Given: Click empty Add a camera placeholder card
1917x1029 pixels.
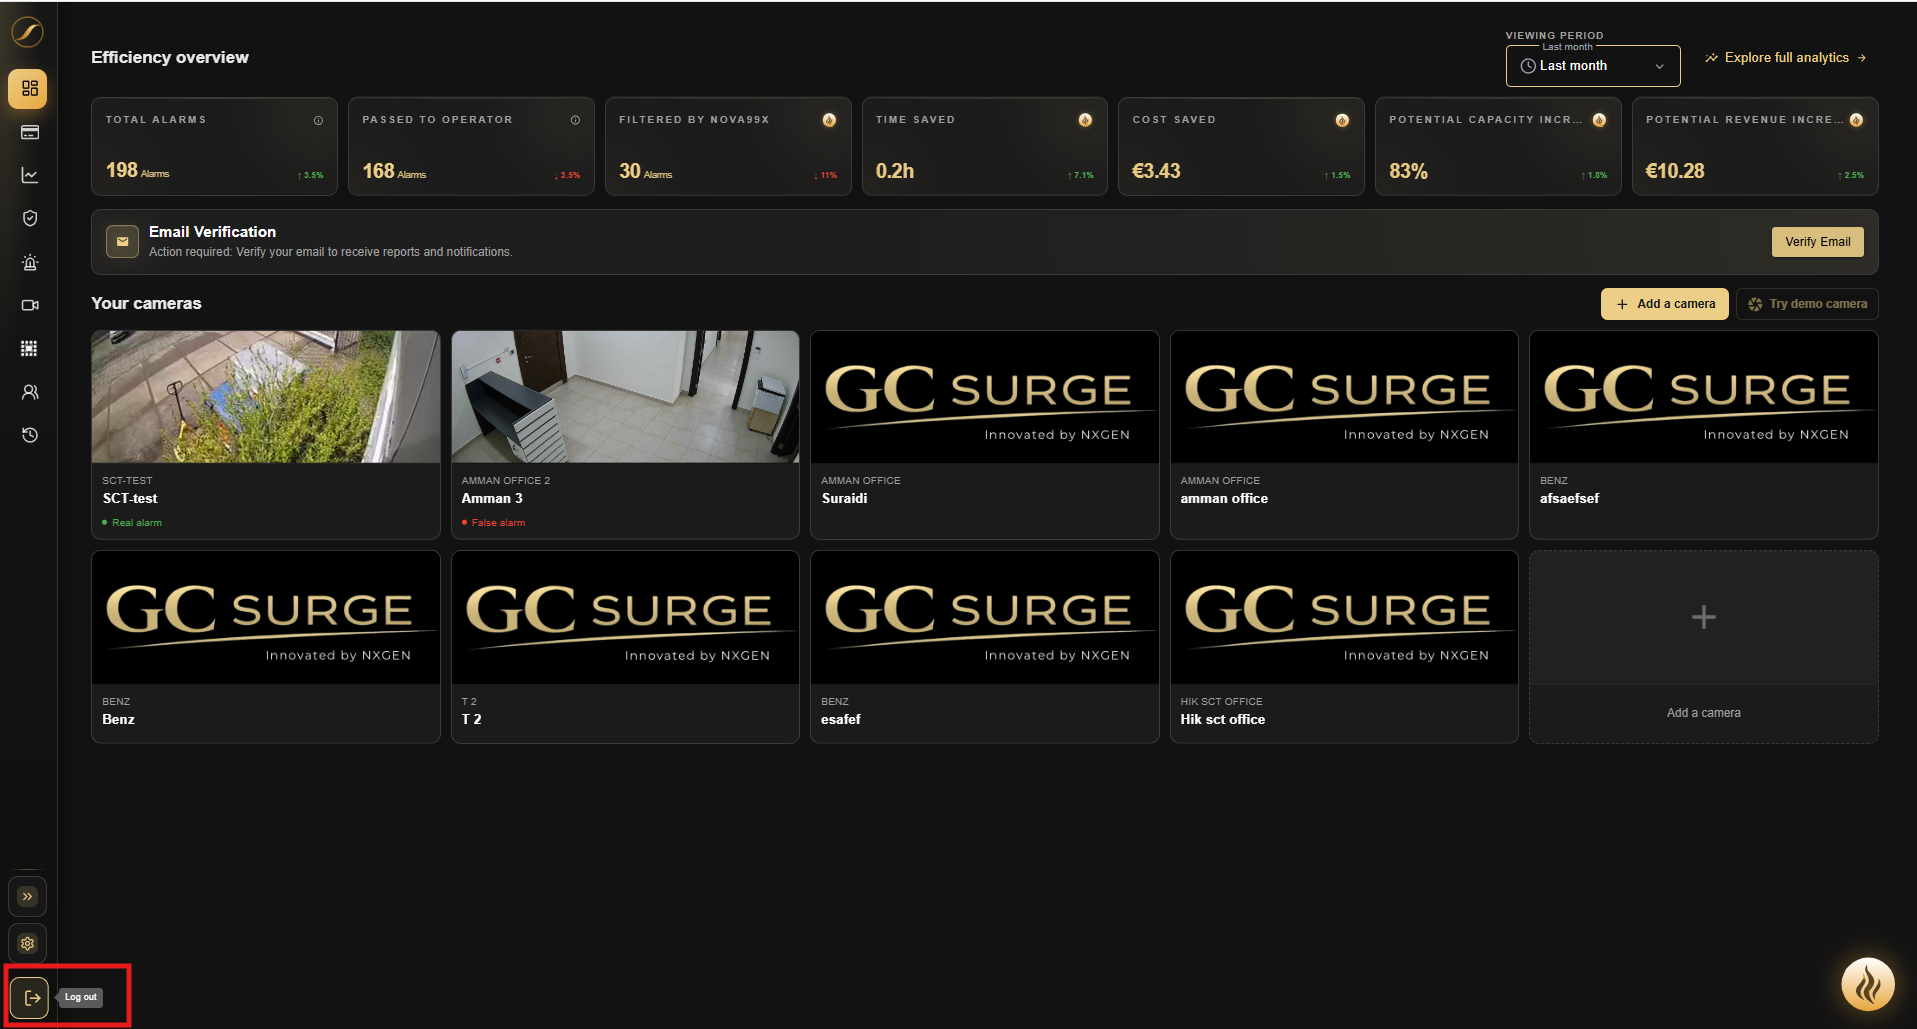Looking at the screenshot, I should (1703, 647).
